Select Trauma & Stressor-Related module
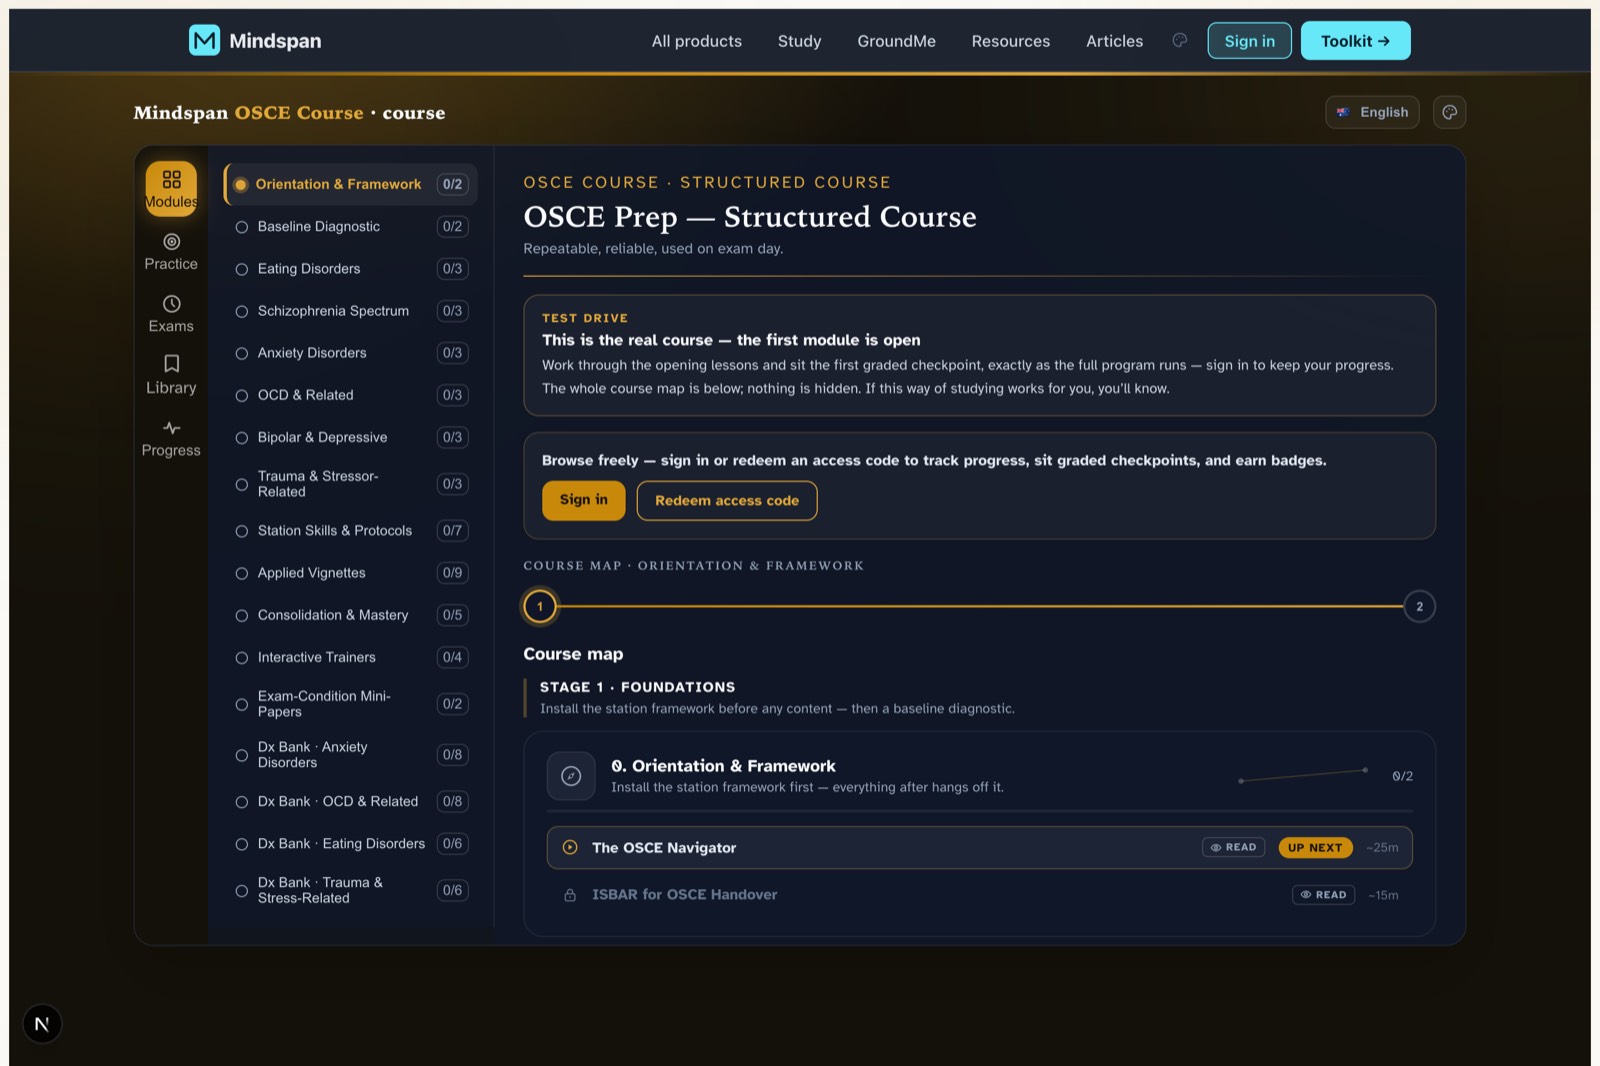The height and width of the screenshot is (1066, 1600). (x=350, y=484)
